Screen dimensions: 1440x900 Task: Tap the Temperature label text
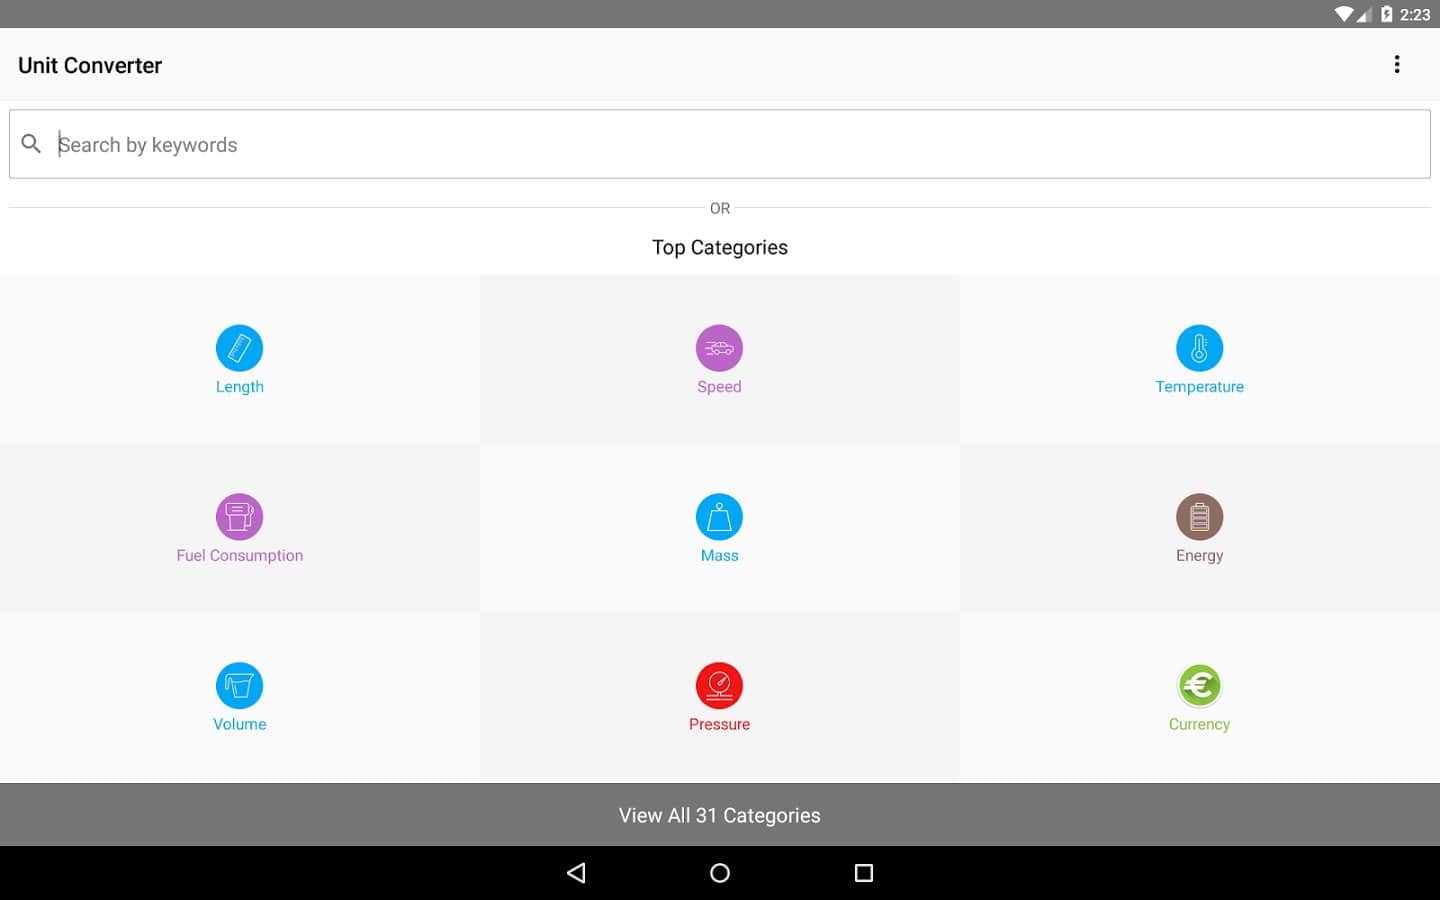click(1199, 387)
